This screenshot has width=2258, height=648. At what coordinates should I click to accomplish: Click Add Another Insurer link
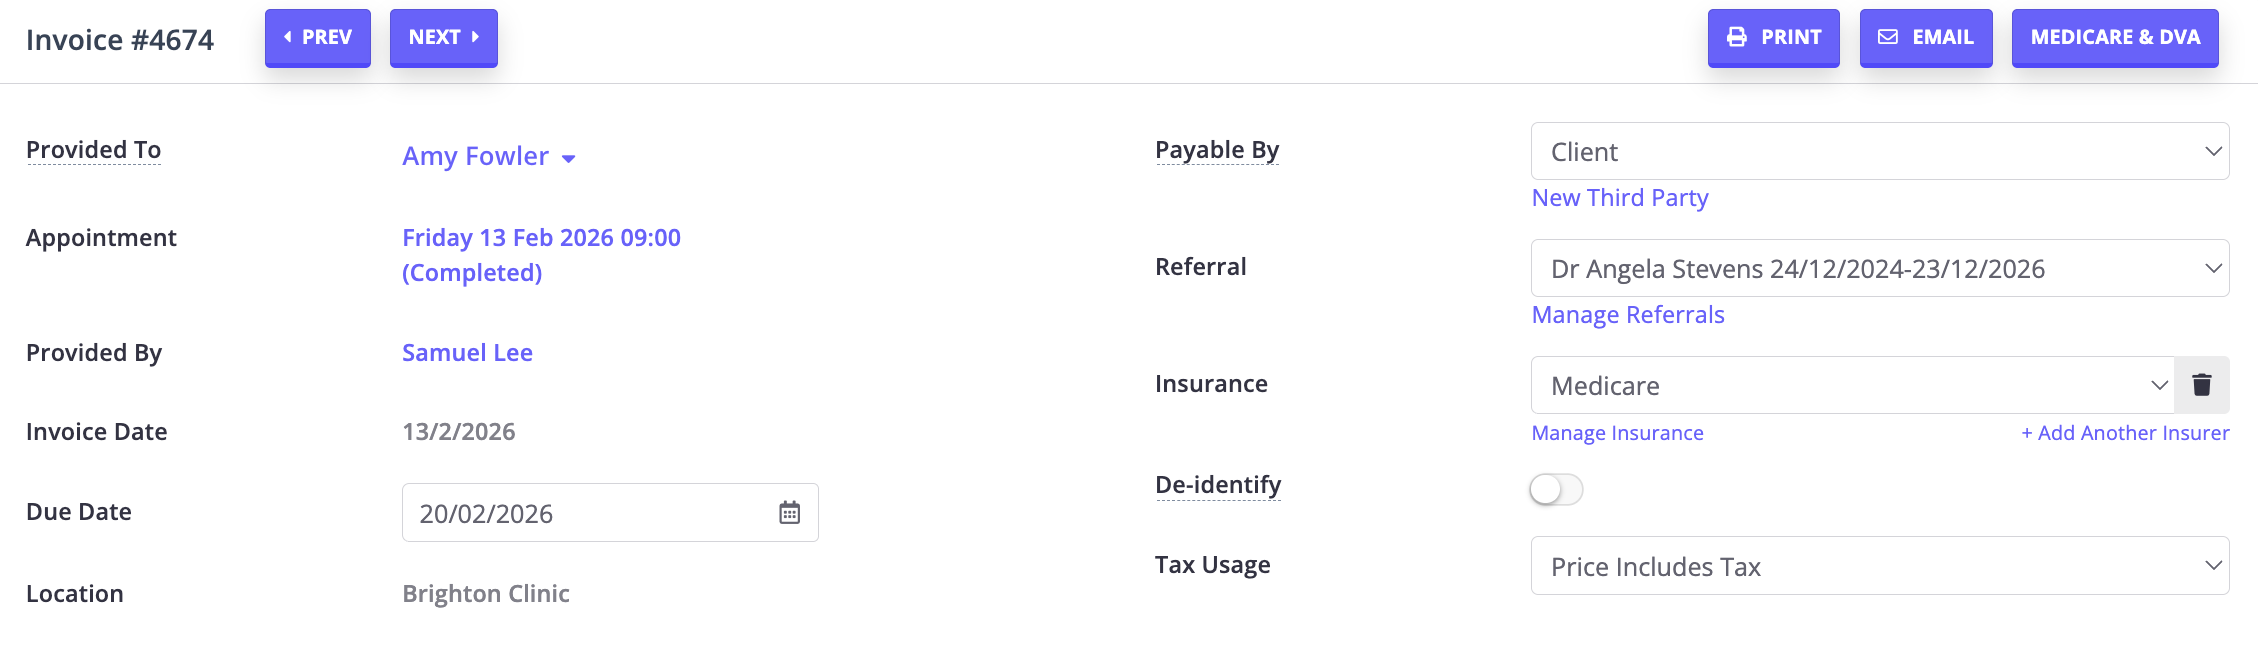tap(2124, 433)
